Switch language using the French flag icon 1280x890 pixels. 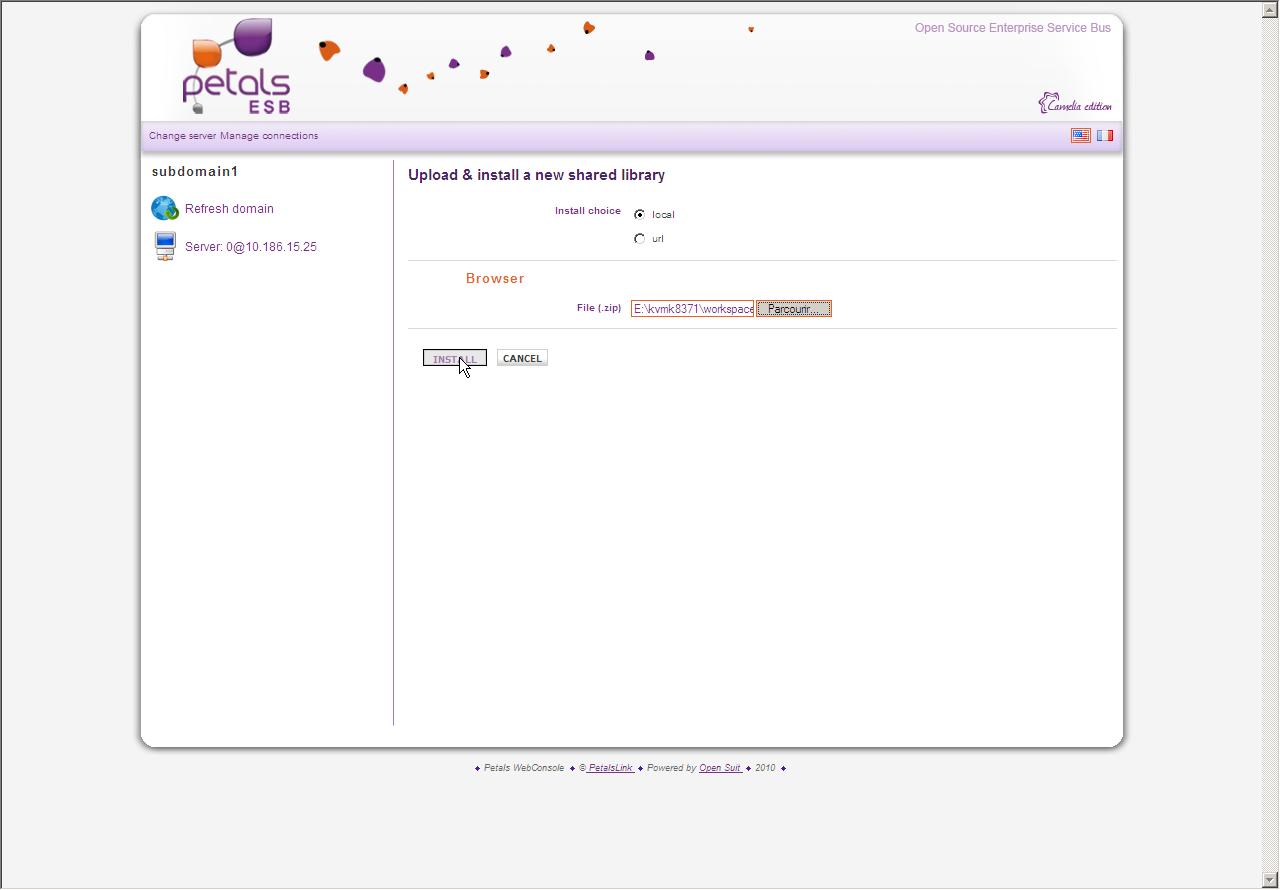tap(1104, 136)
